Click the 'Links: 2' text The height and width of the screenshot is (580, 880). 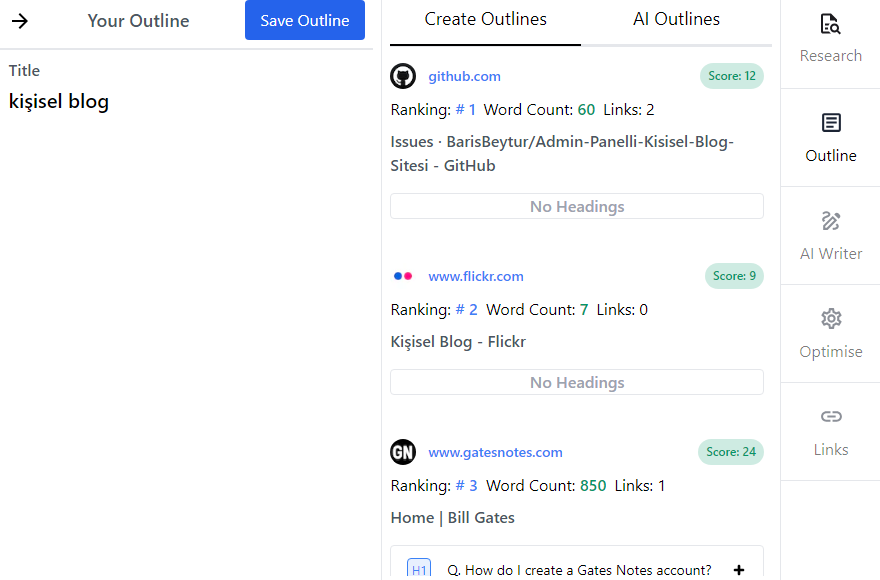pos(629,109)
